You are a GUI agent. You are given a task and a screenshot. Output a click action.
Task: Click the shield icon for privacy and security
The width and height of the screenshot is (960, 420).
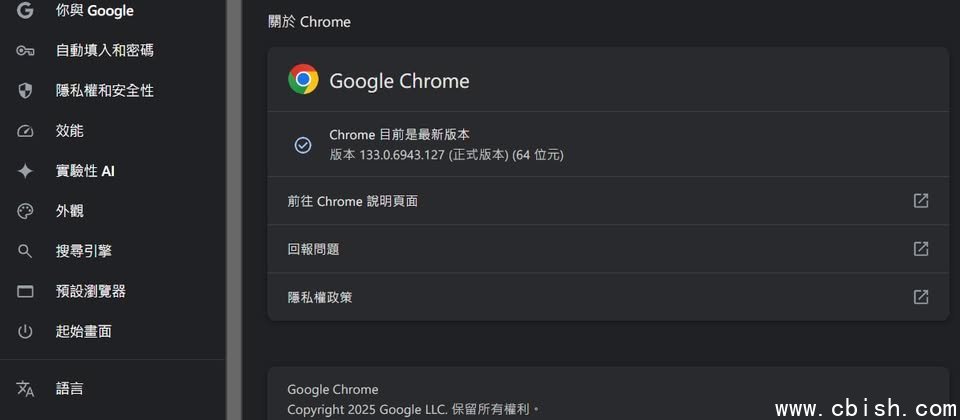tap(26, 91)
